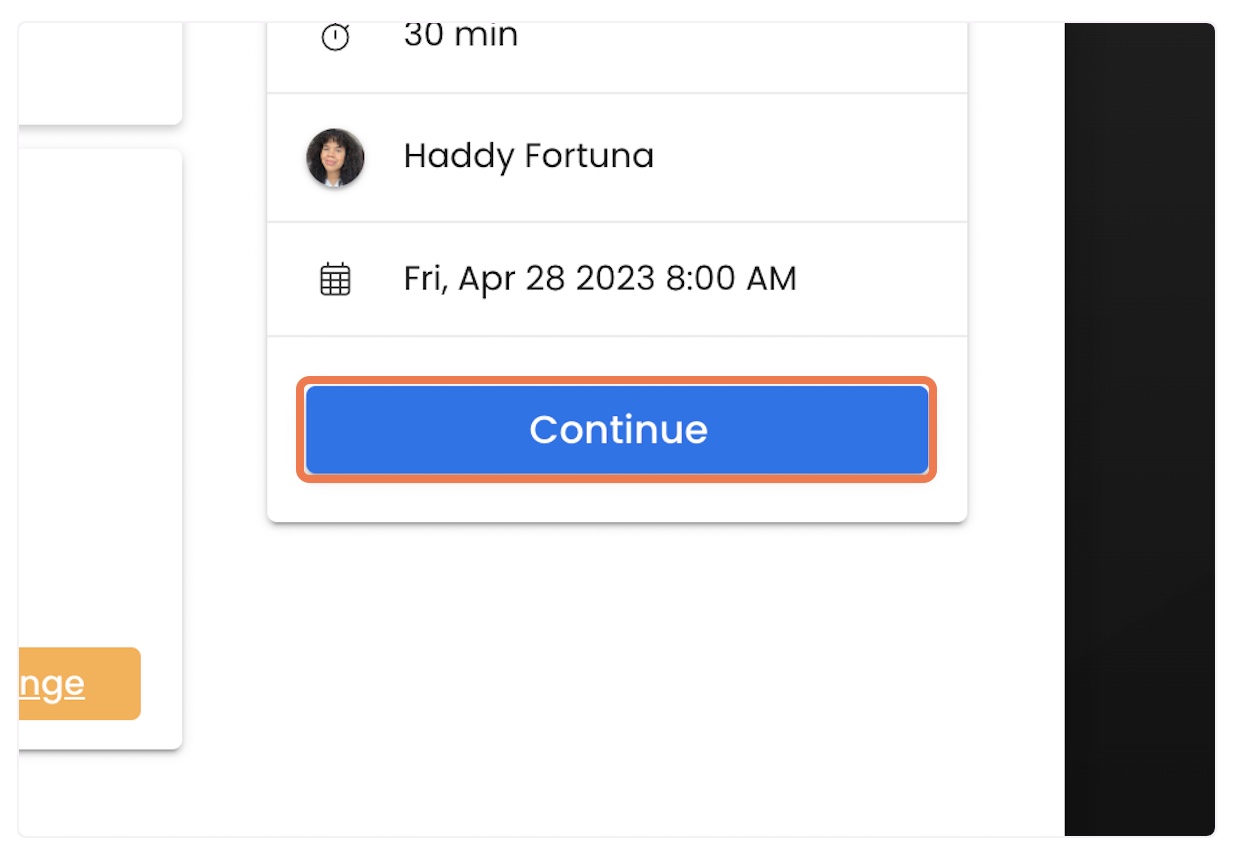Click Apr 28 in the appointment date
Screen dimensions: 1236x846
(x=512, y=278)
